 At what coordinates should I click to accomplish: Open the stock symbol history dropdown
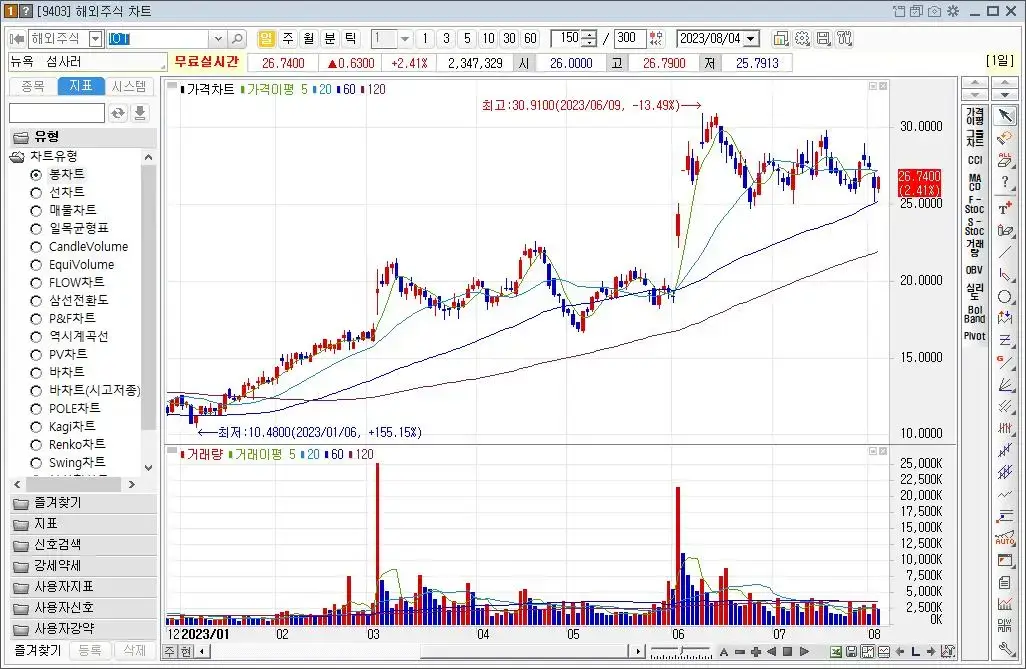click(219, 39)
